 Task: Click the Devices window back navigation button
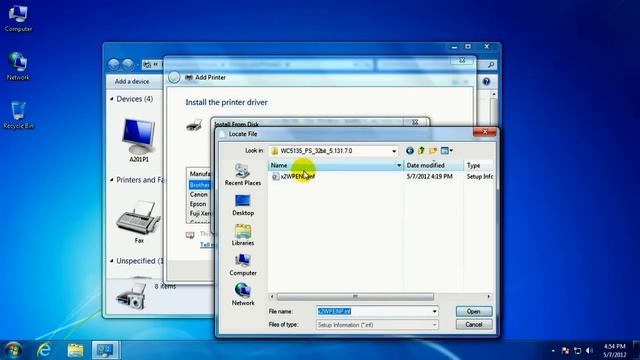114,64
